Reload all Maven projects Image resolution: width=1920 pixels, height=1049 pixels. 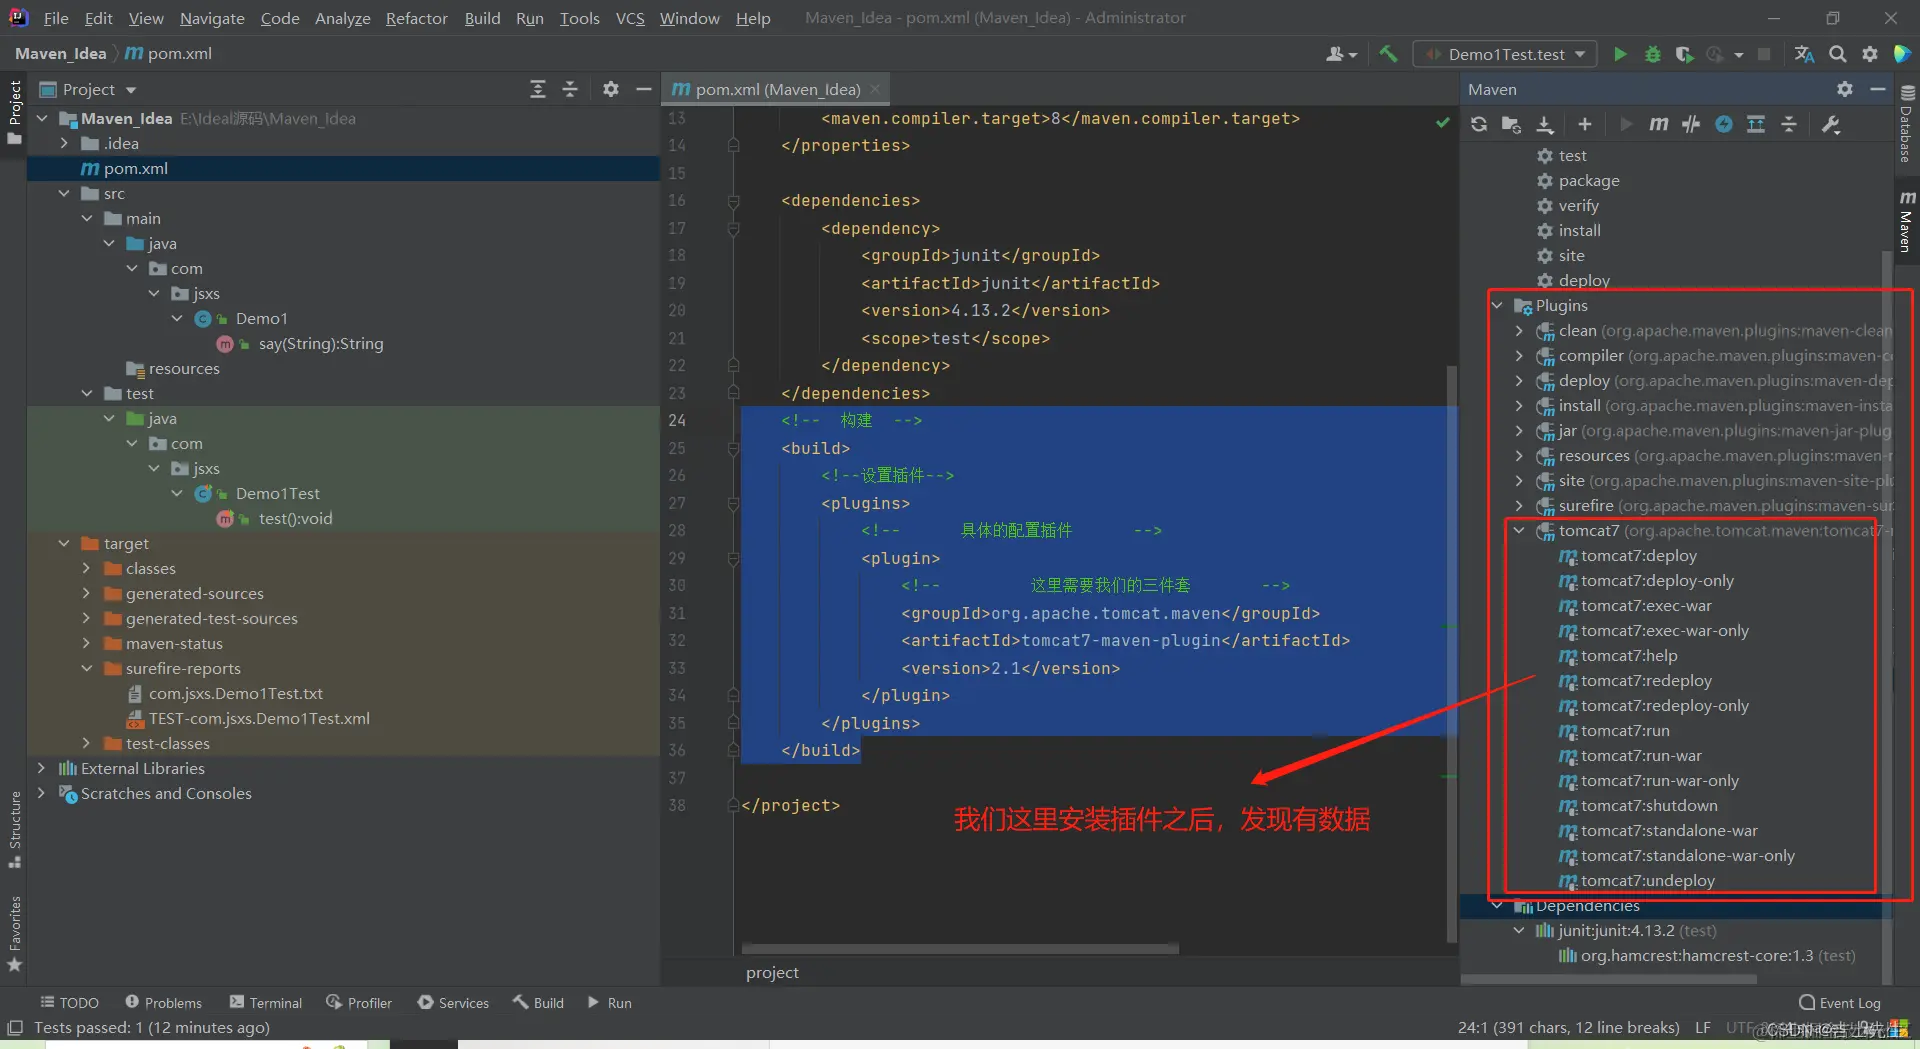(1479, 124)
